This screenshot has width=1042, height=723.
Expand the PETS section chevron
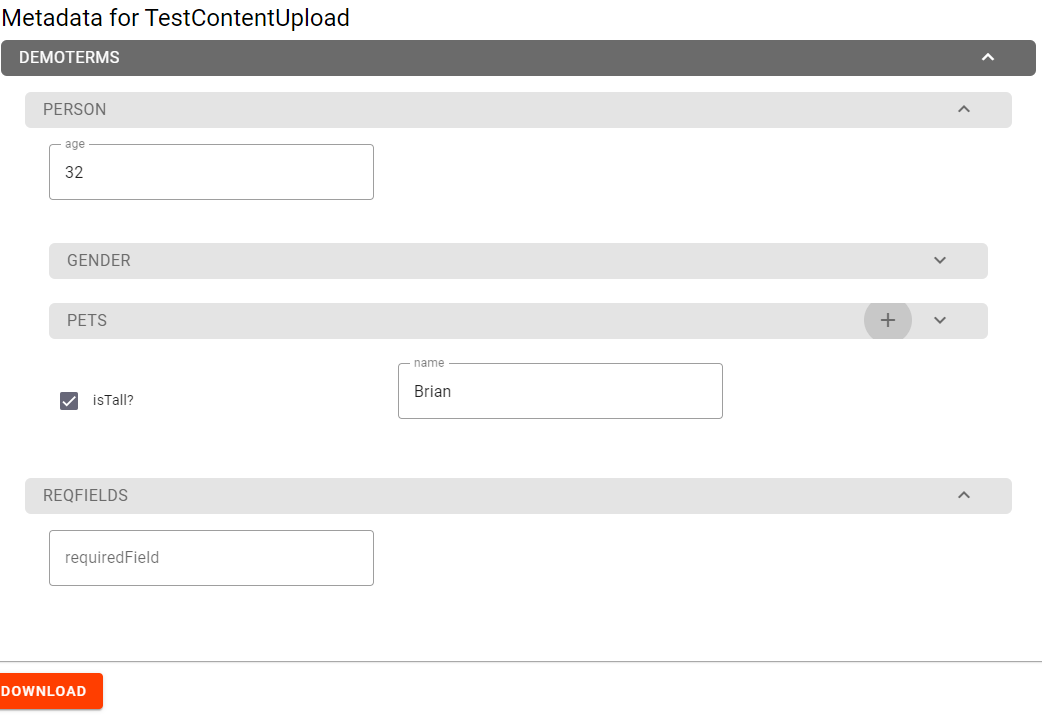[x=939, y=320]
